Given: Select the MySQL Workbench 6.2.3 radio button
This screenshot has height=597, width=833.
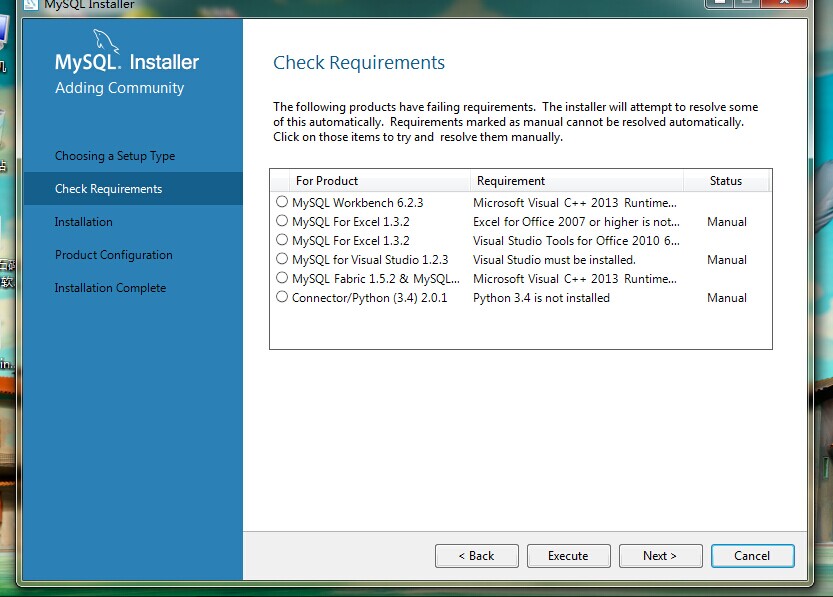Looking at the screenshot, I should 282,202.
